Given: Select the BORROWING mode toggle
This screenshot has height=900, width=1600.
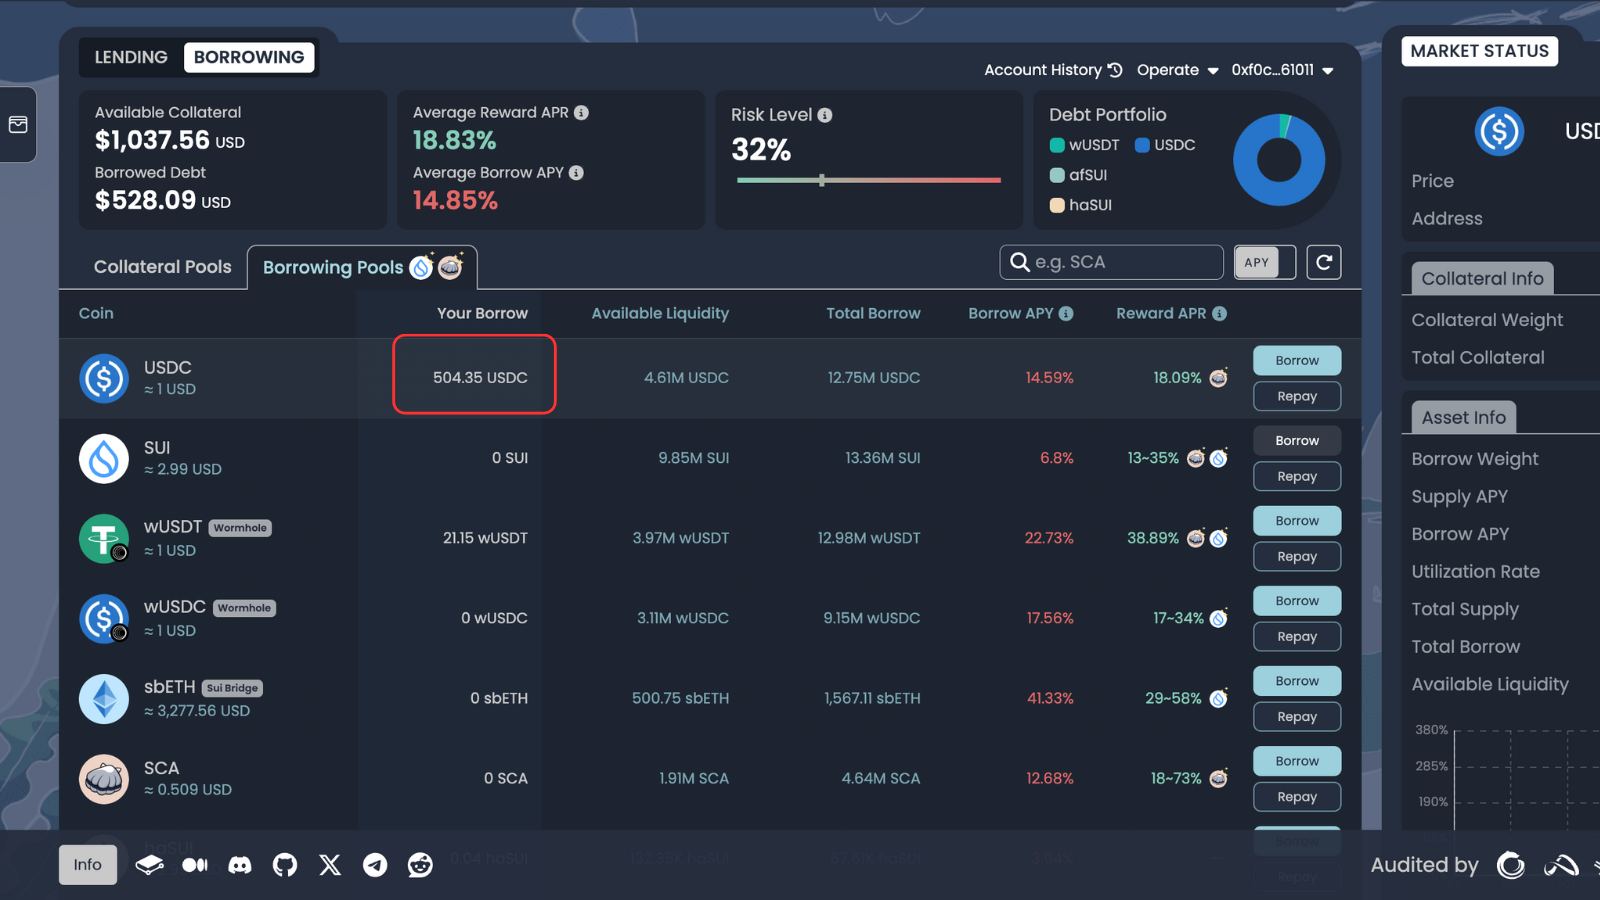Looking at the screenshot, I should [249, 57].
